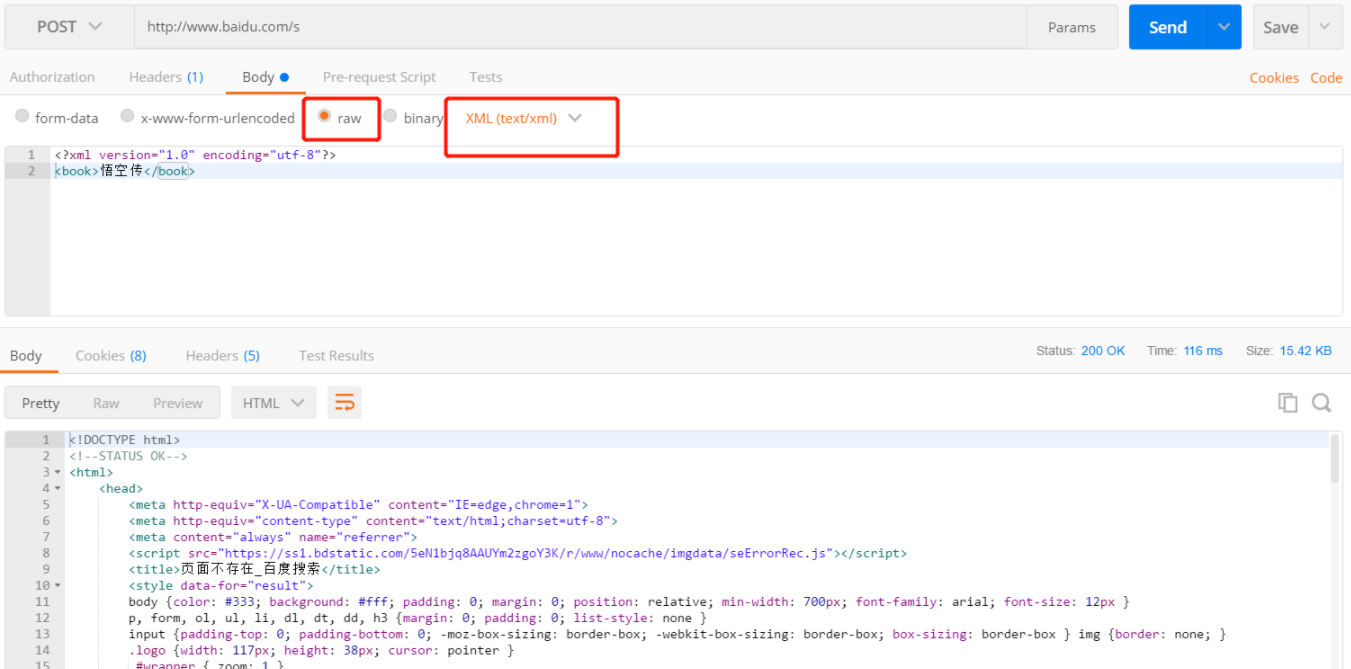Image resolution: width=1351 pixels, height=669 pixels.
Task: Send the request
Action: [1167, 27]
